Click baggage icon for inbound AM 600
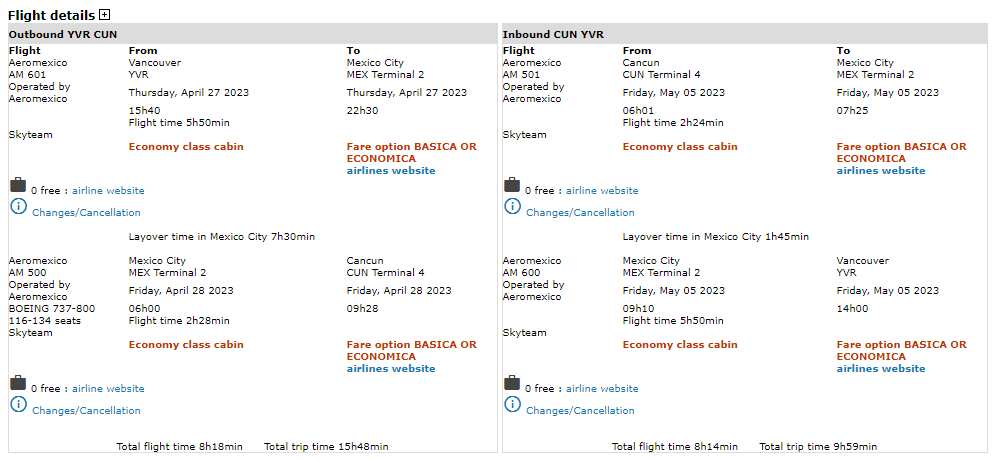Viewport: 1000px width, 460px height. pyautogui.click(x=512, y=383)
